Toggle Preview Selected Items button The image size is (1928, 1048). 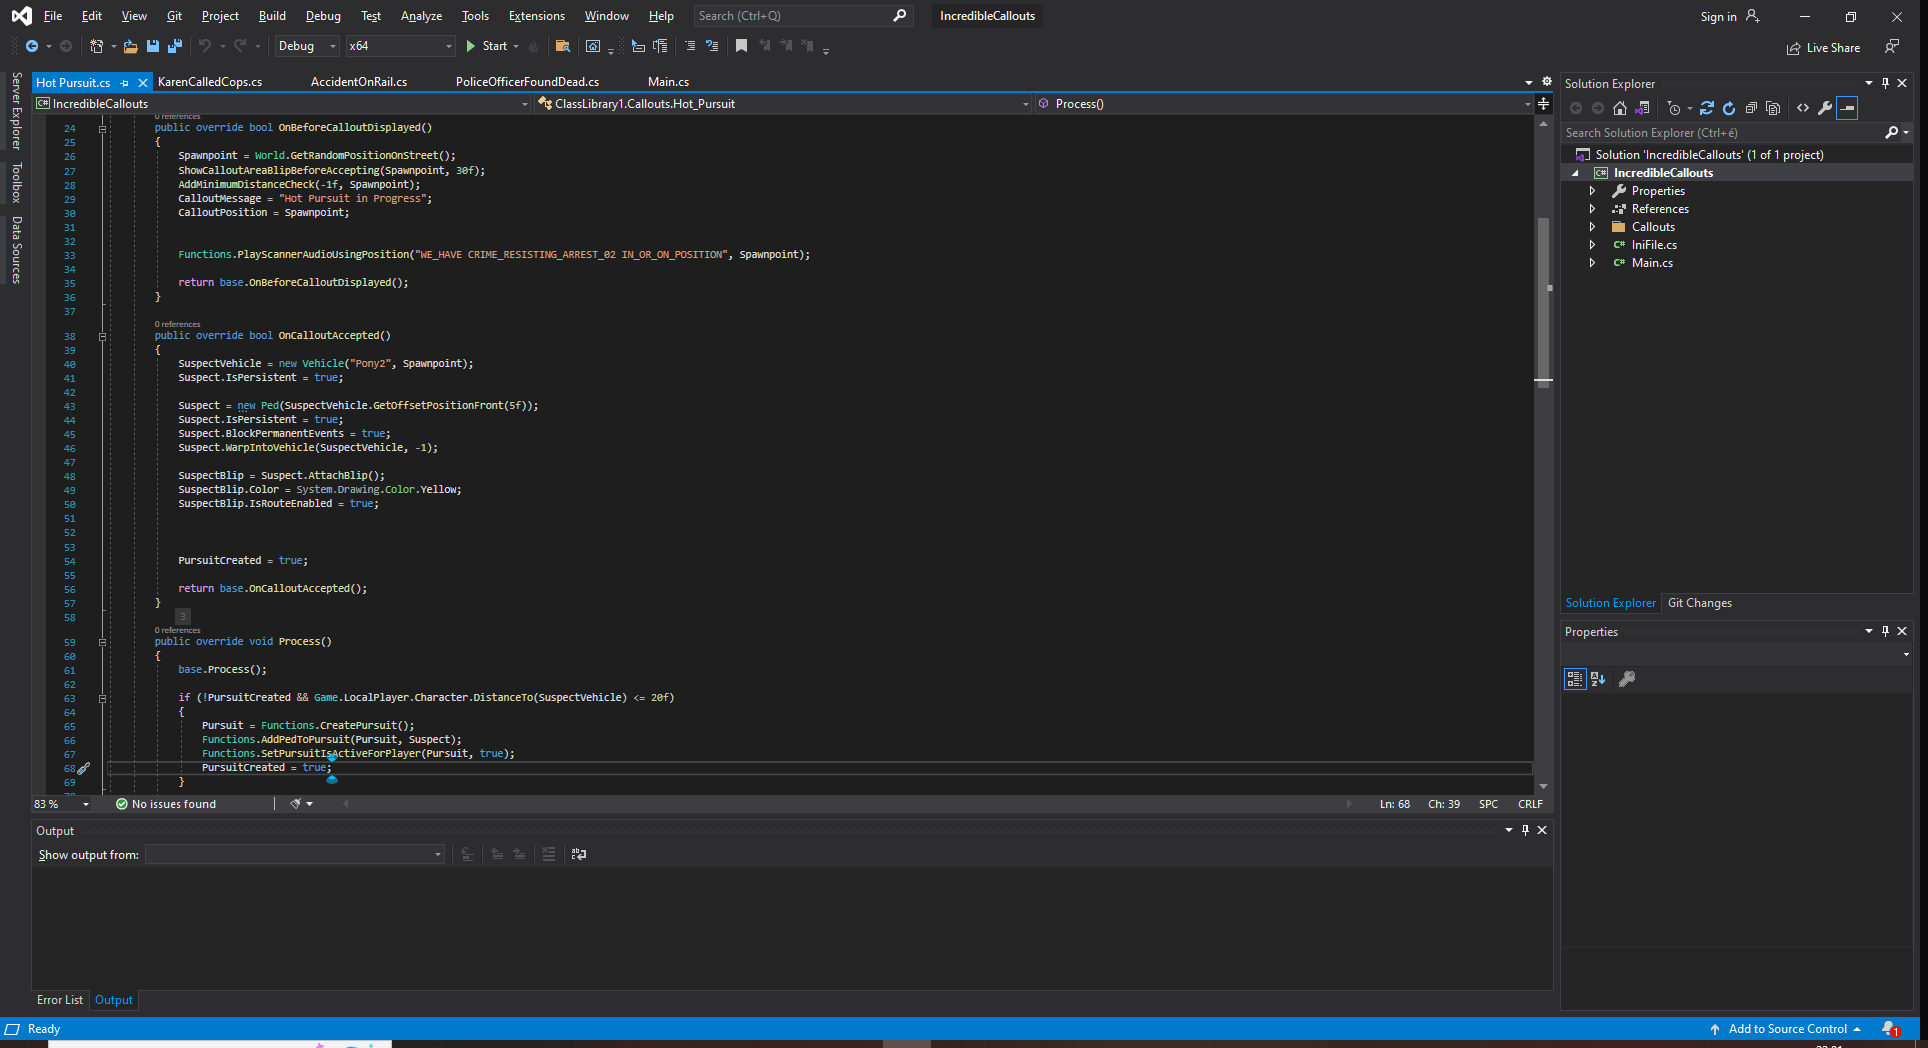click(x=1847, y=108)
